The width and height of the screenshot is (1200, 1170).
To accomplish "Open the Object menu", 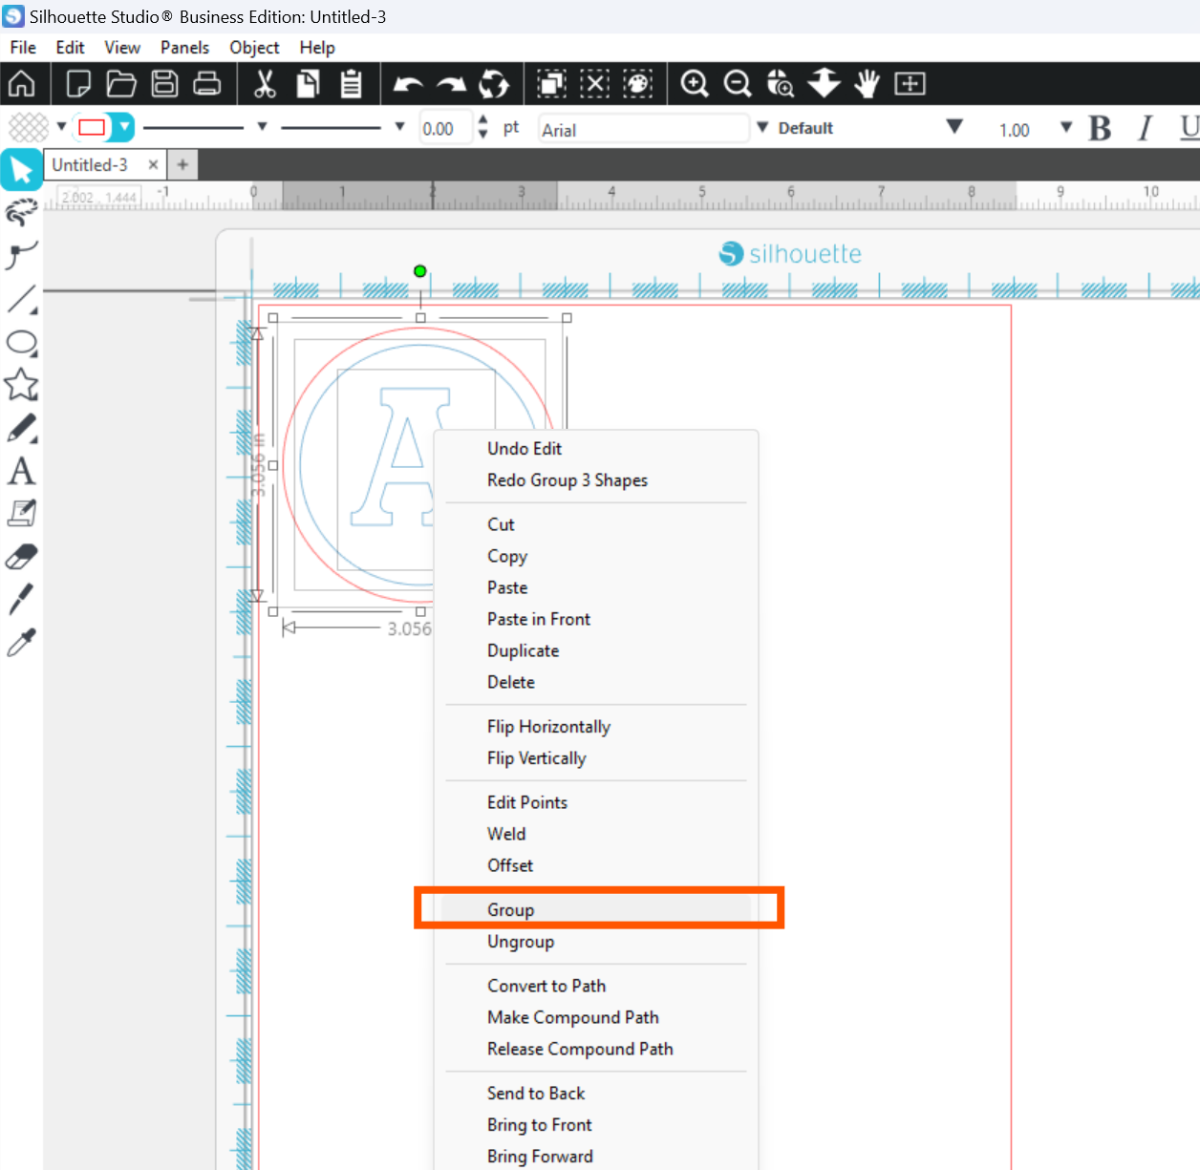I will [254, 47].
